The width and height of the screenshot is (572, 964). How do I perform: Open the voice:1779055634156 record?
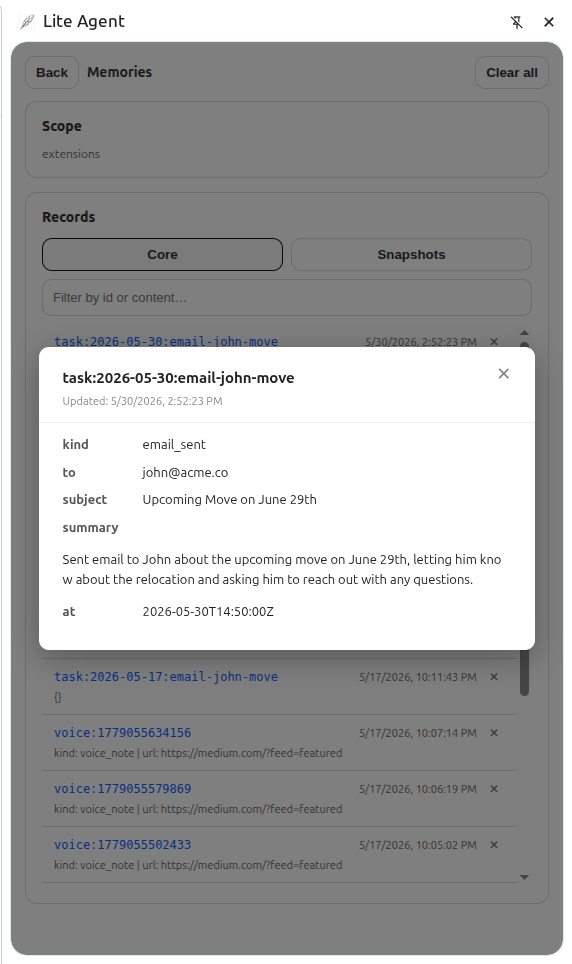click(122, 733)
